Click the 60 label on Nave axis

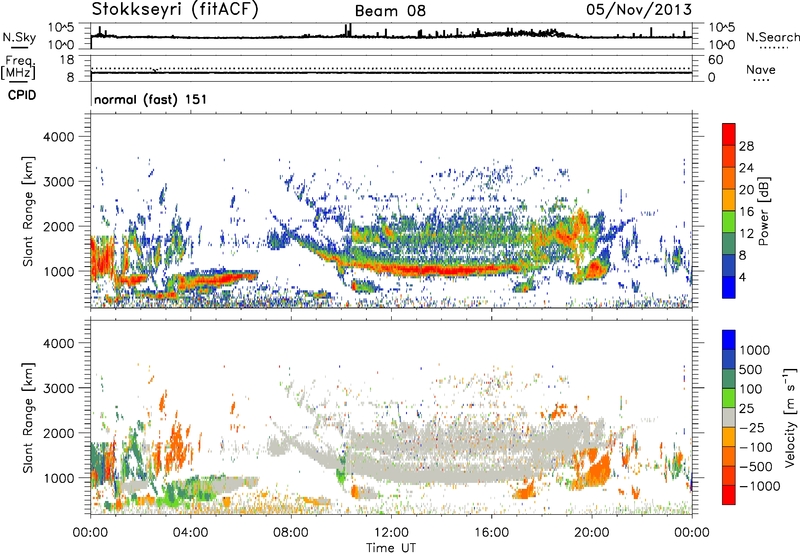pyautogui.click(x=715, y=60)
